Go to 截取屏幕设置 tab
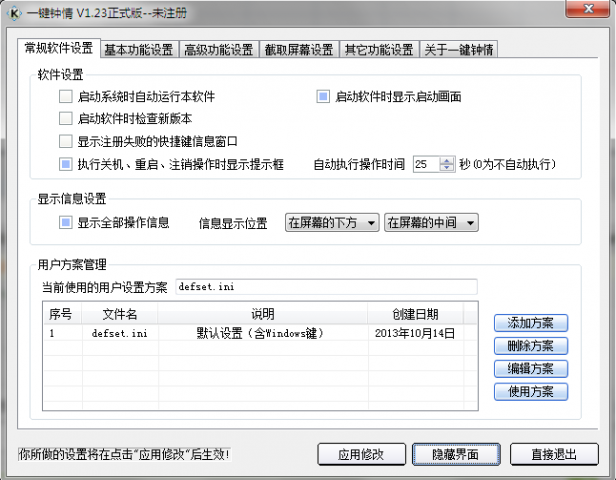Screen dimensions: 616x480 (297, 50)
